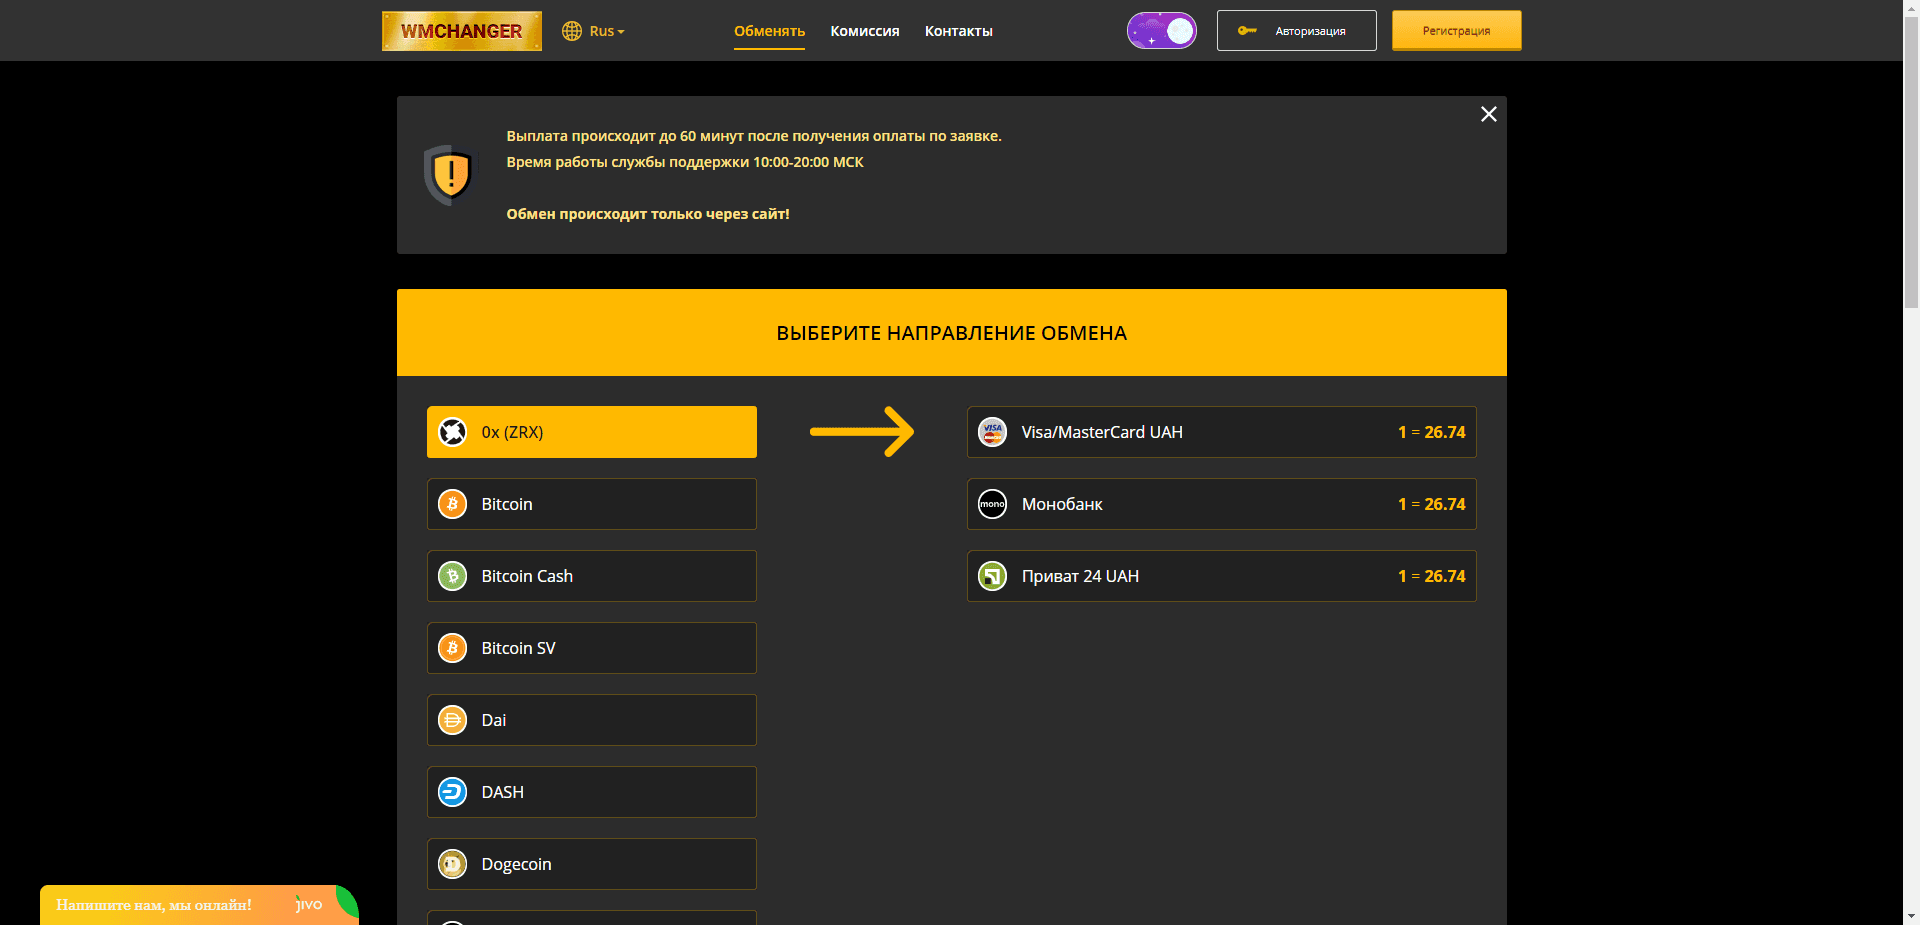Viewport: 1920px width, 925px height.
Task: Dismiss the payout notice banner
Action: pyautogui.click(x=1488, y=114)
